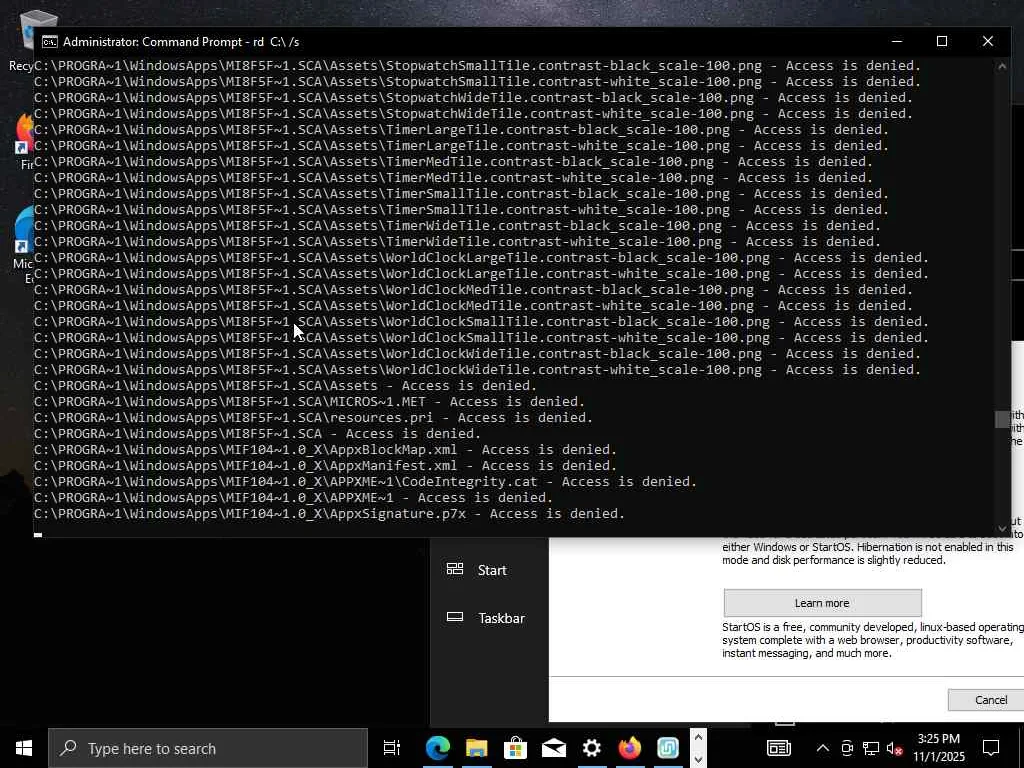The height and width of the screenshot is (768, 1024).
Task: Open the network tray icon
Action: pyautogui.click(x=871, y=748)
